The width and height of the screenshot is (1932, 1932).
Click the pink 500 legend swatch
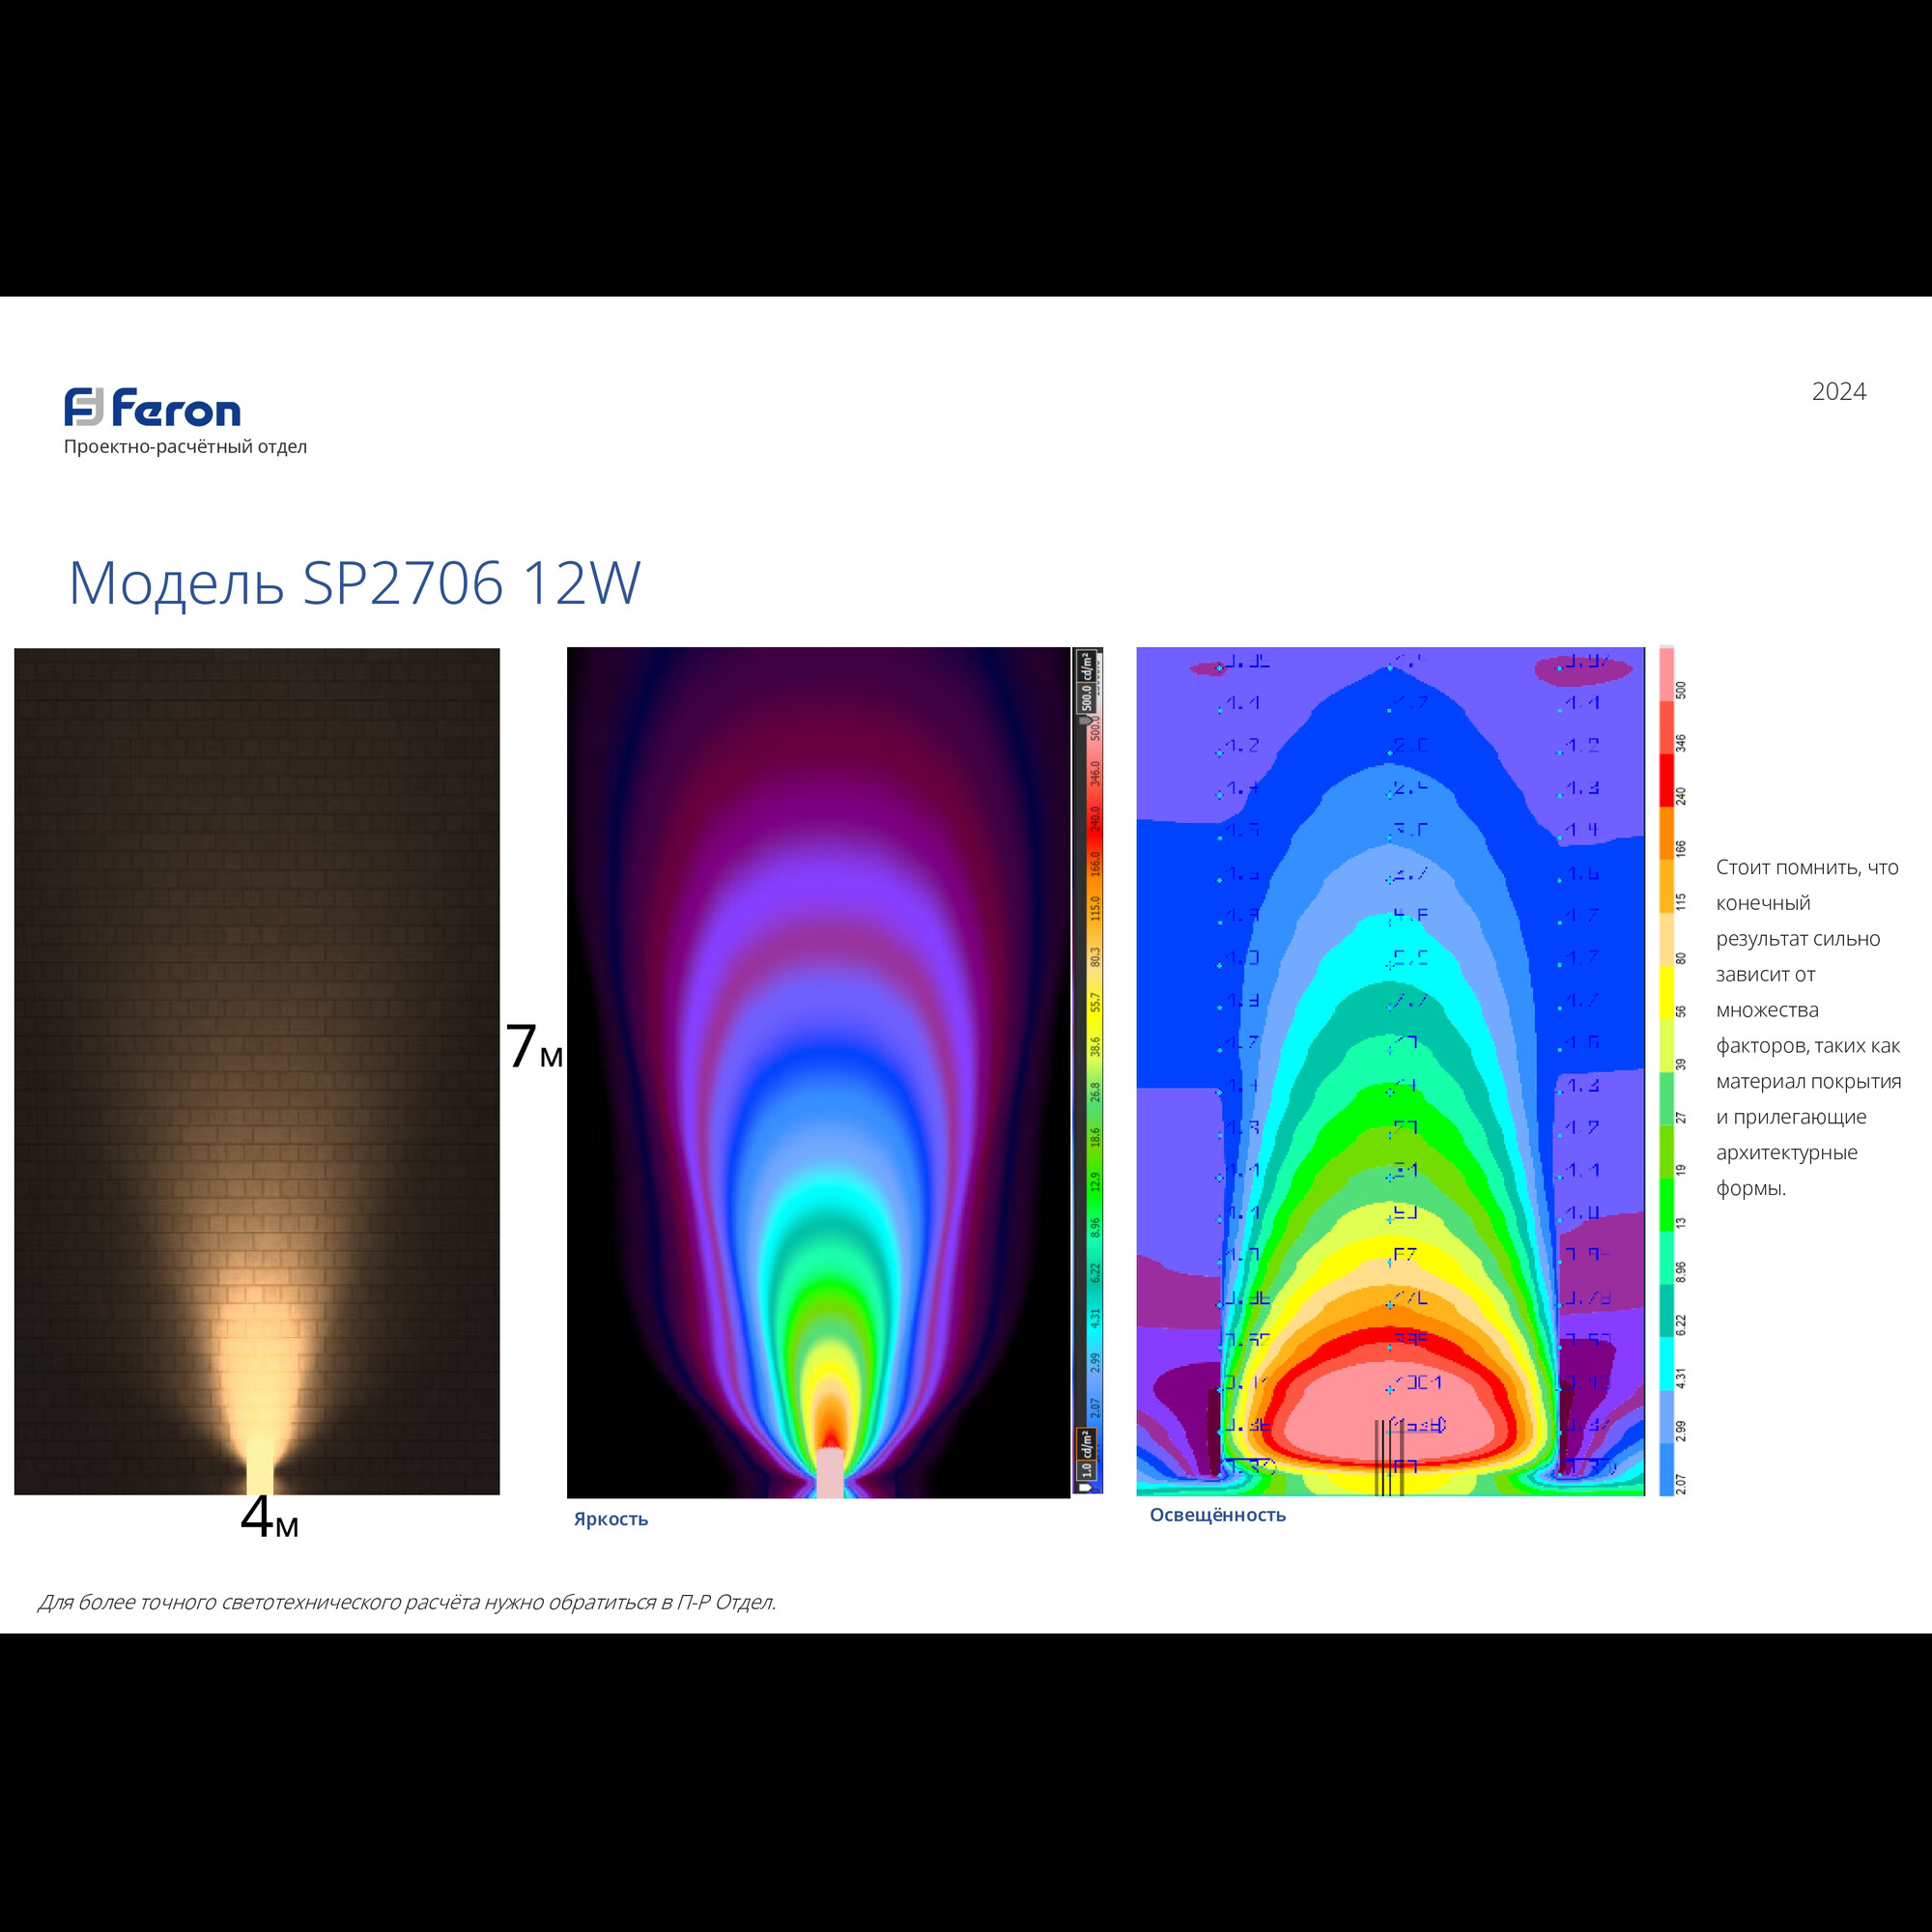[1666, 675]
